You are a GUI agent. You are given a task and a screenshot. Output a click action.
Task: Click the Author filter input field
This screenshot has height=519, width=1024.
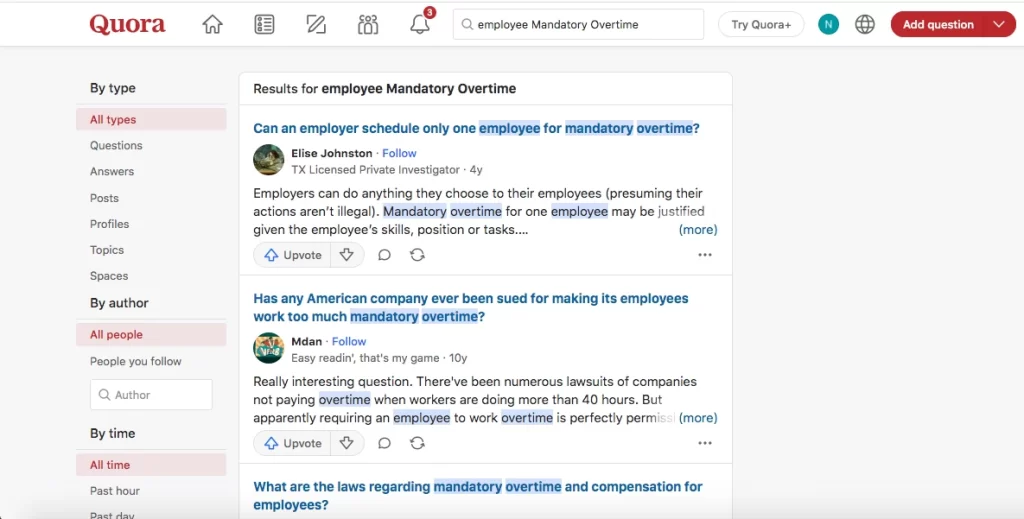point(151,395)
